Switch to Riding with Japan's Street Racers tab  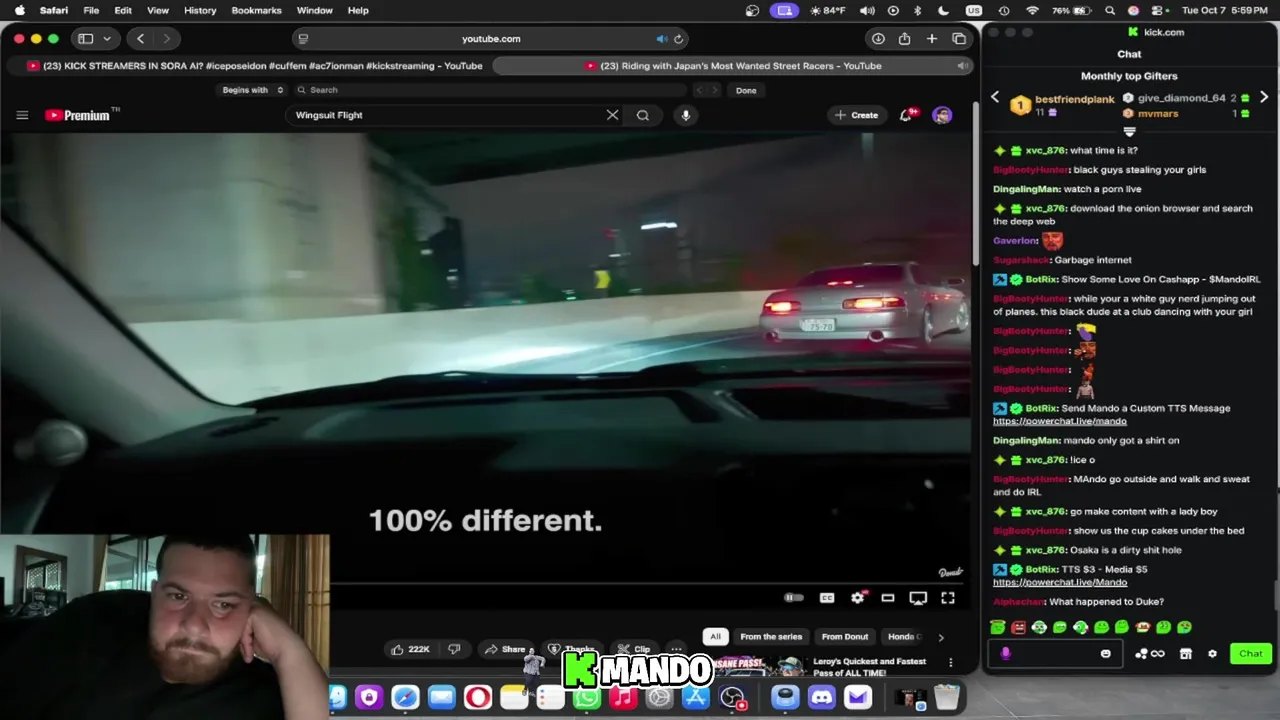732,66
